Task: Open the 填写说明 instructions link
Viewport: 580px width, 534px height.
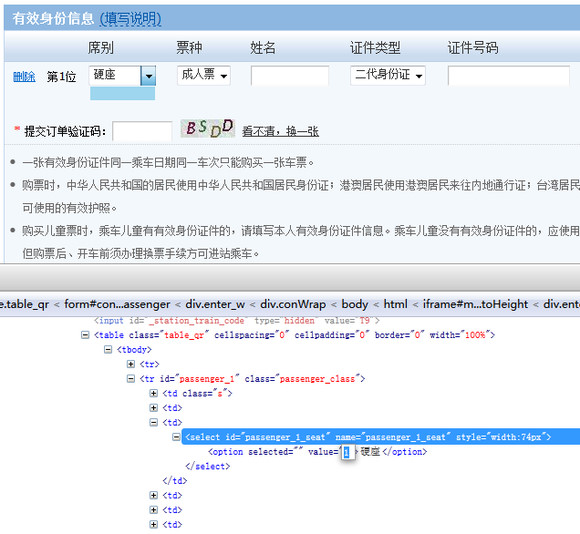Action: tap(131, 18)
